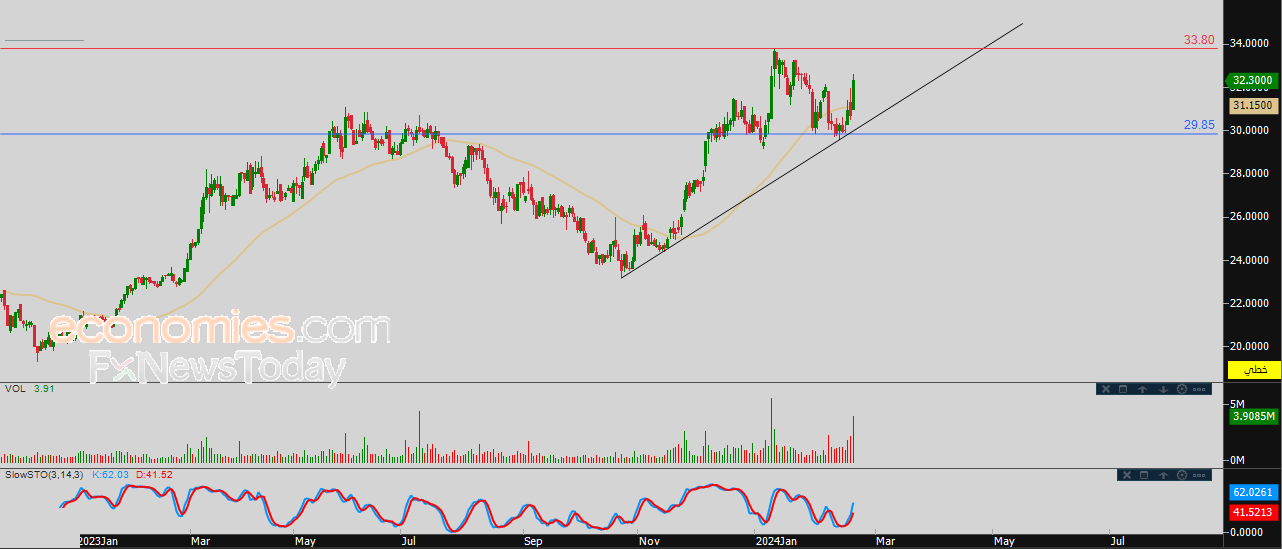Select the 29.85 blue support line label

[1198, 125]
